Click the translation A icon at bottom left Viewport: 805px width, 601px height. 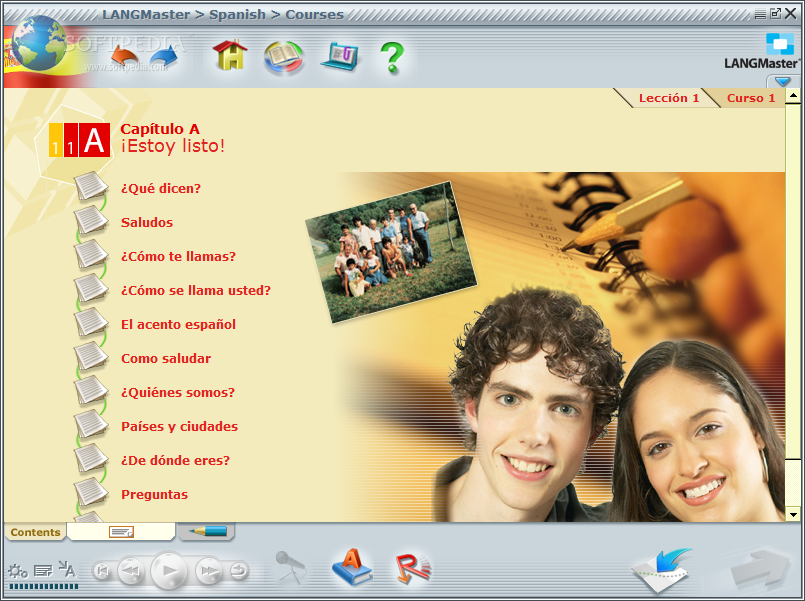pyautogui.click(x=67, y=569)
